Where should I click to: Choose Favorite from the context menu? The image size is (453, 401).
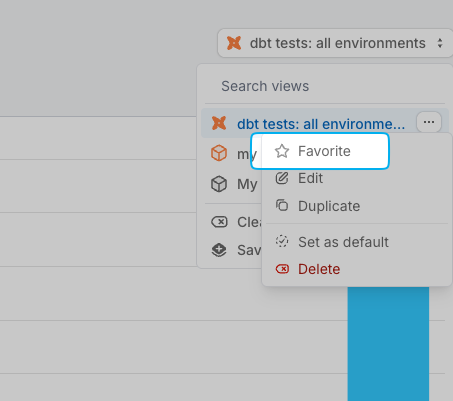tap(320, 151)
